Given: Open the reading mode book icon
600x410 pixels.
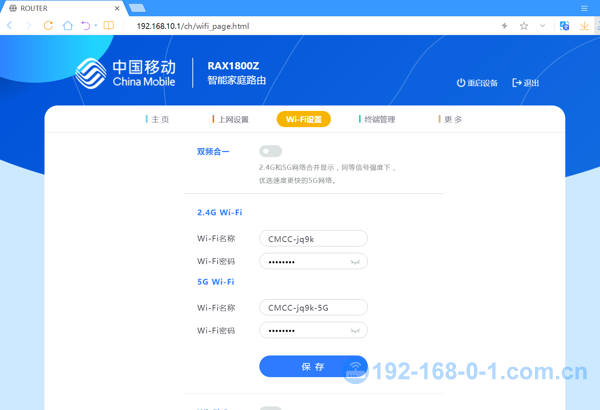Looking at the screenshot, I should tap(109, 26).
